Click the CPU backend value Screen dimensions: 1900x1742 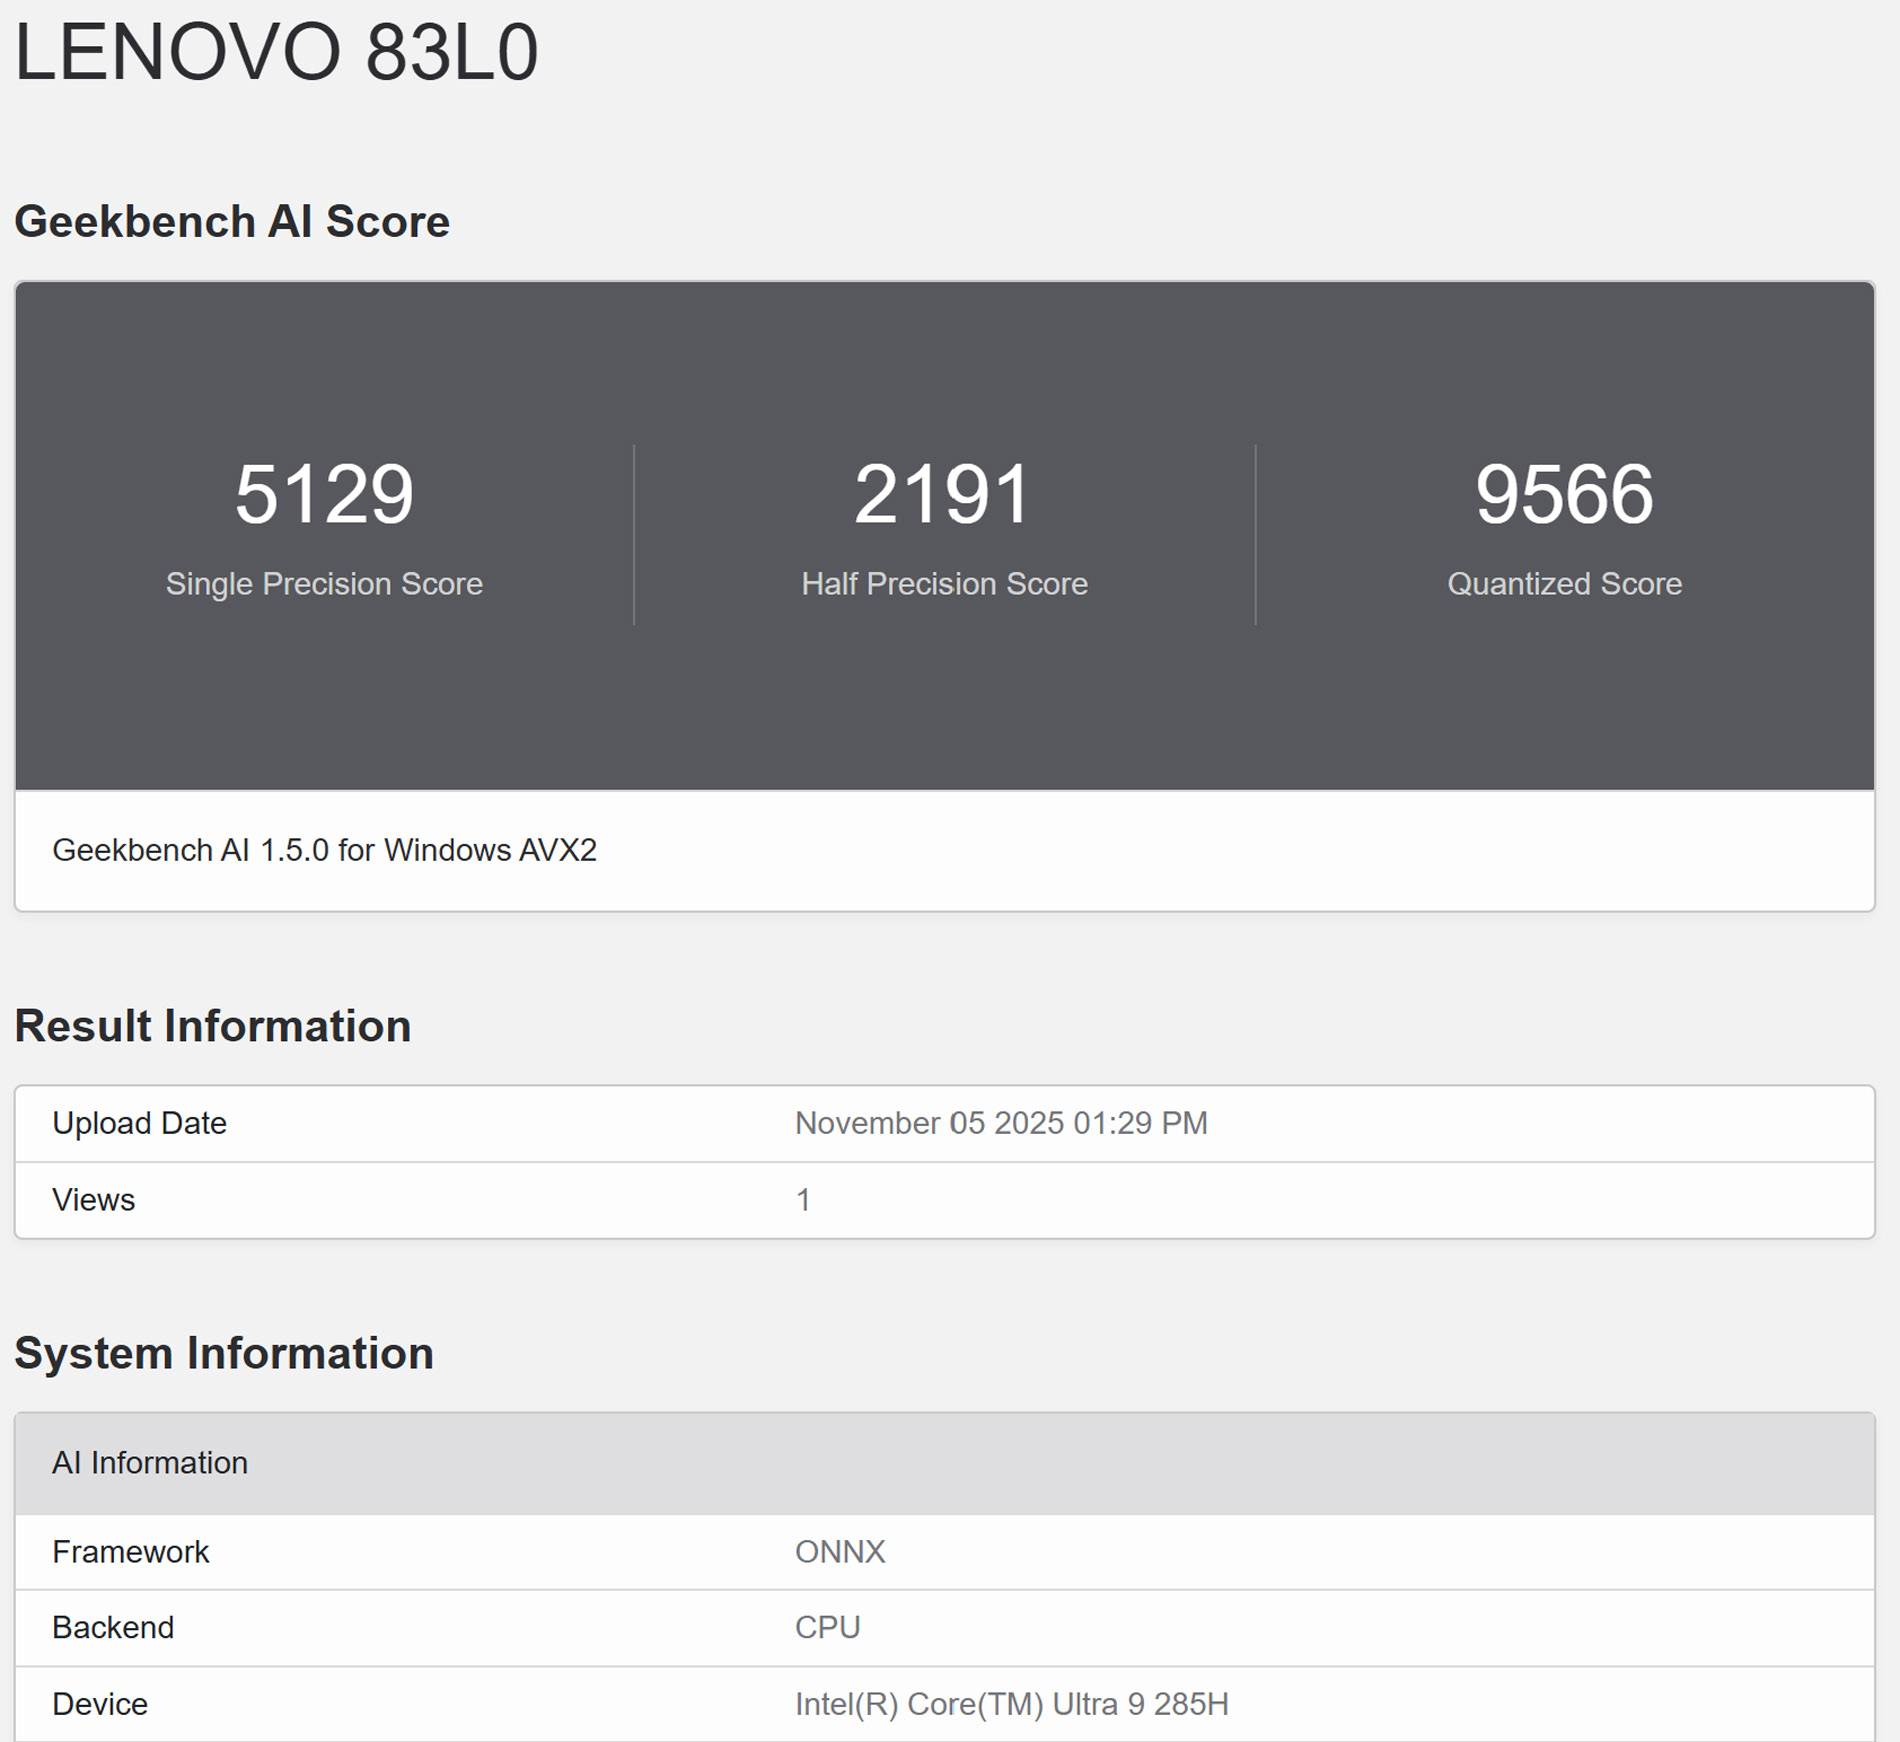[x=827, y=1628]
